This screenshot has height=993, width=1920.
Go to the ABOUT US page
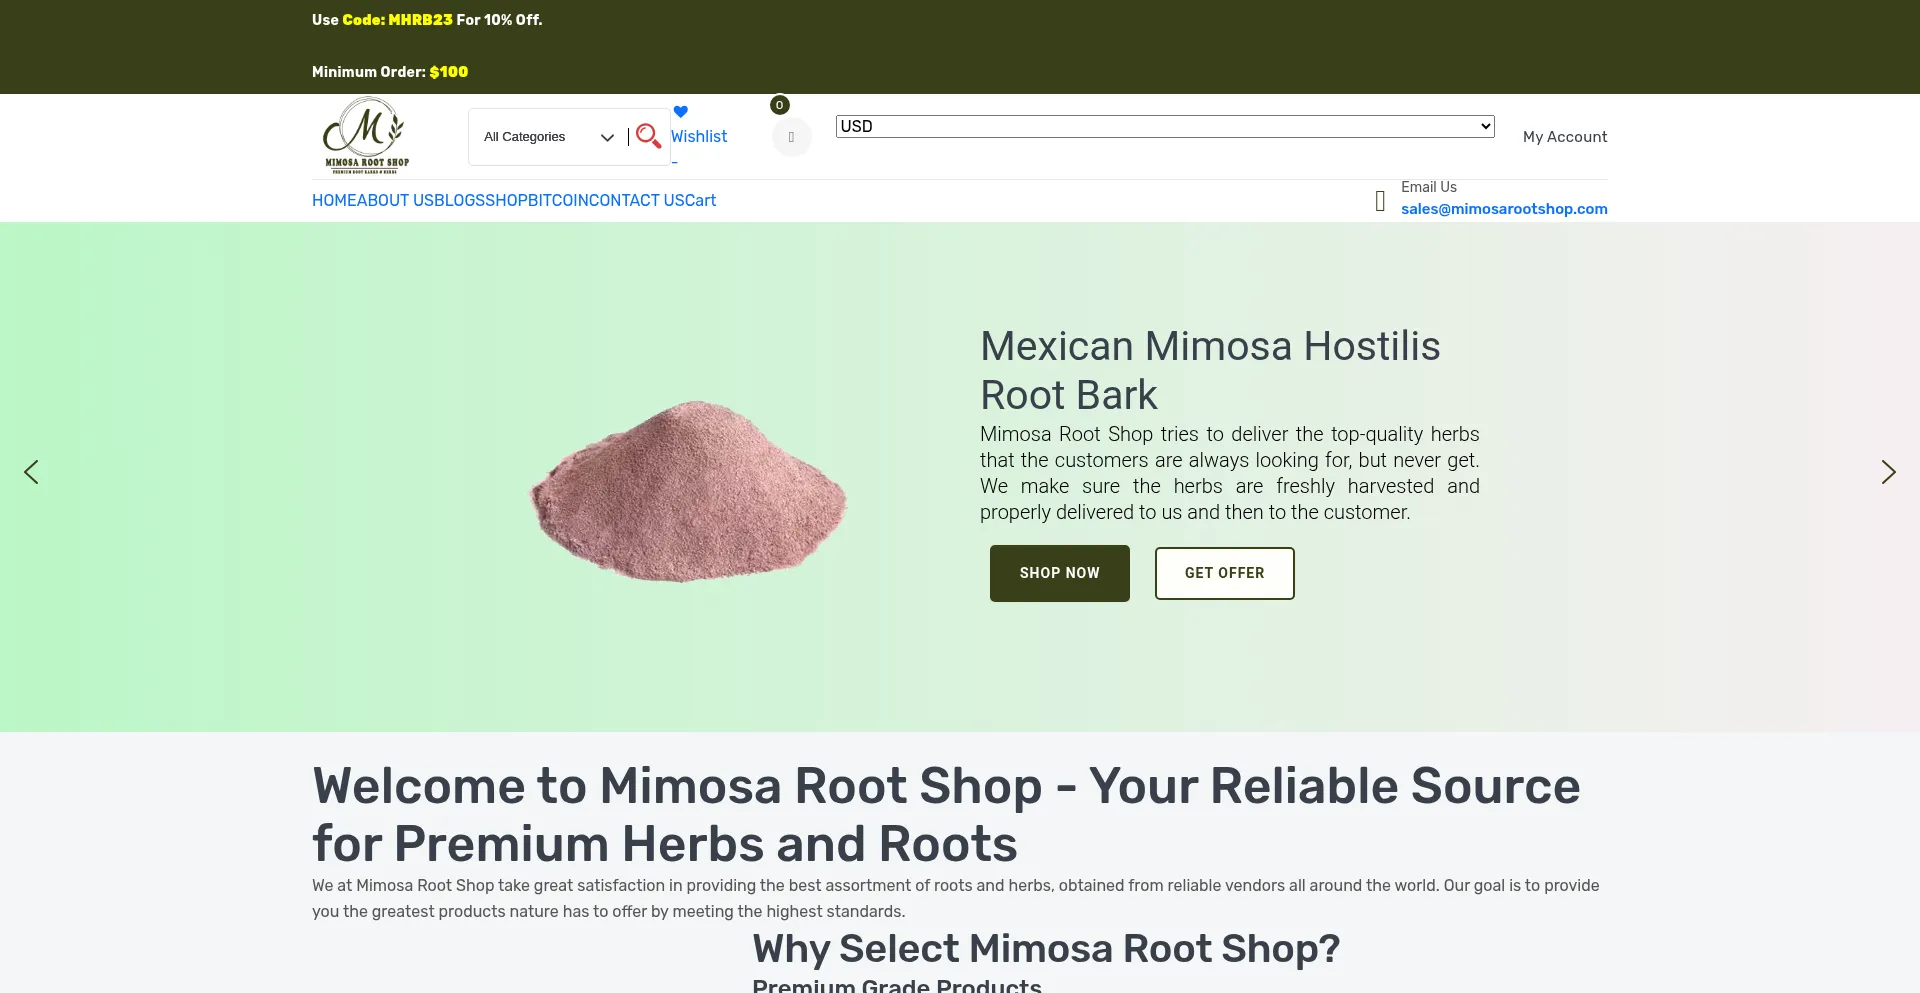click(x=396, y=201)
